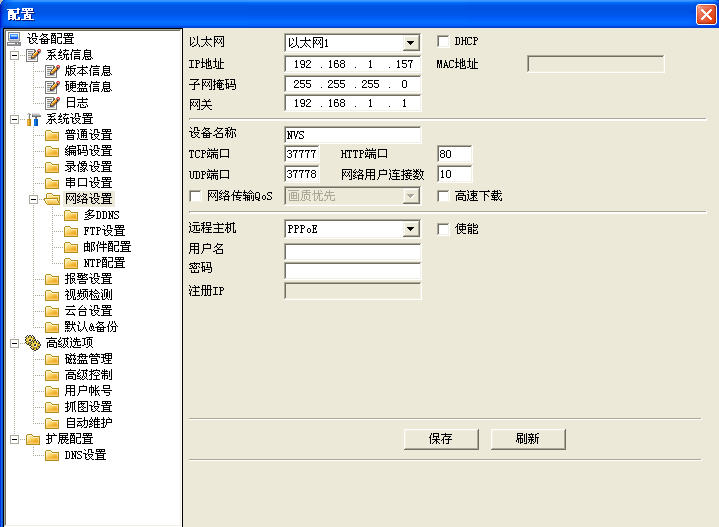The width and height of the screenshot is (719, 527).
Task: Click the 日志 document icon
Action: pyautogui.click(x=52, y=103)
